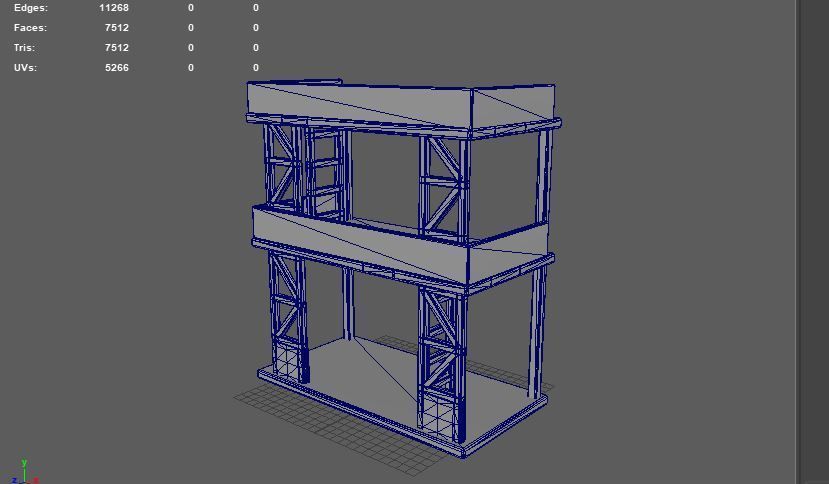Select the scaffold tower model in viewport
This screenshot has width=829, height=484.
(402, 268)
